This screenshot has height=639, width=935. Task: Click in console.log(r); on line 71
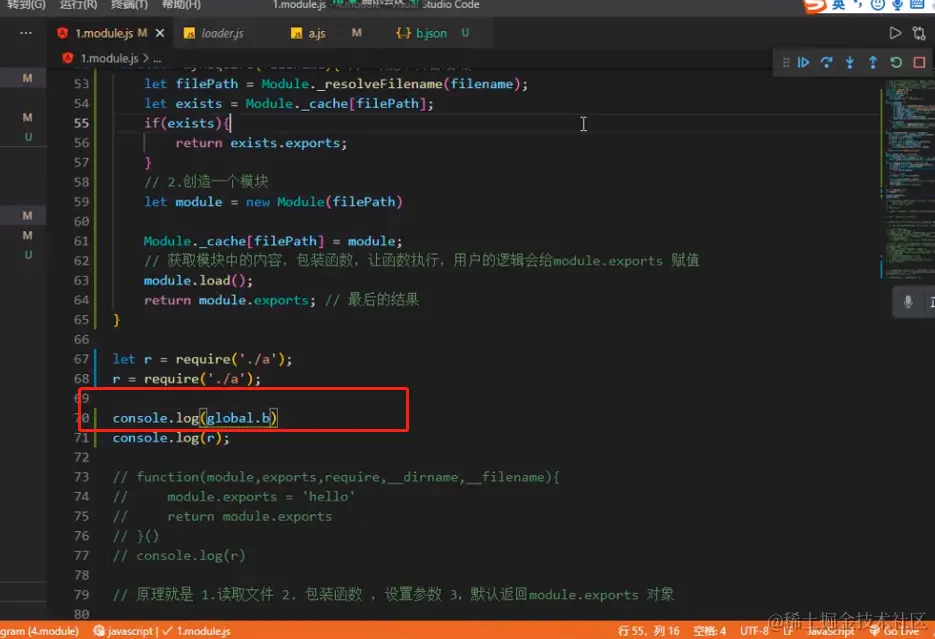171,438
